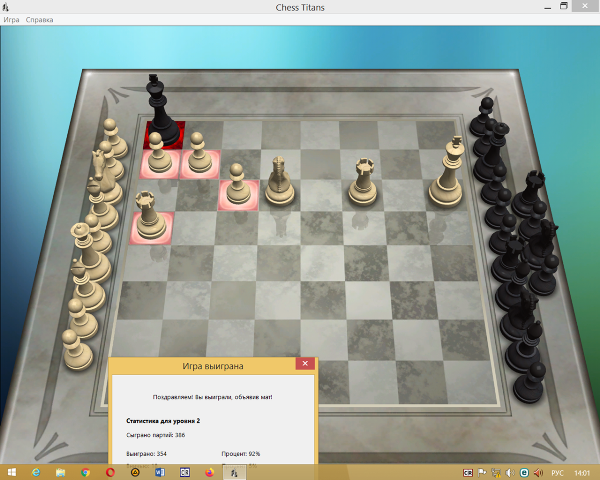Click the white rook on the unhighlighted square
The image size is (600, 480).
coord(362,182)
